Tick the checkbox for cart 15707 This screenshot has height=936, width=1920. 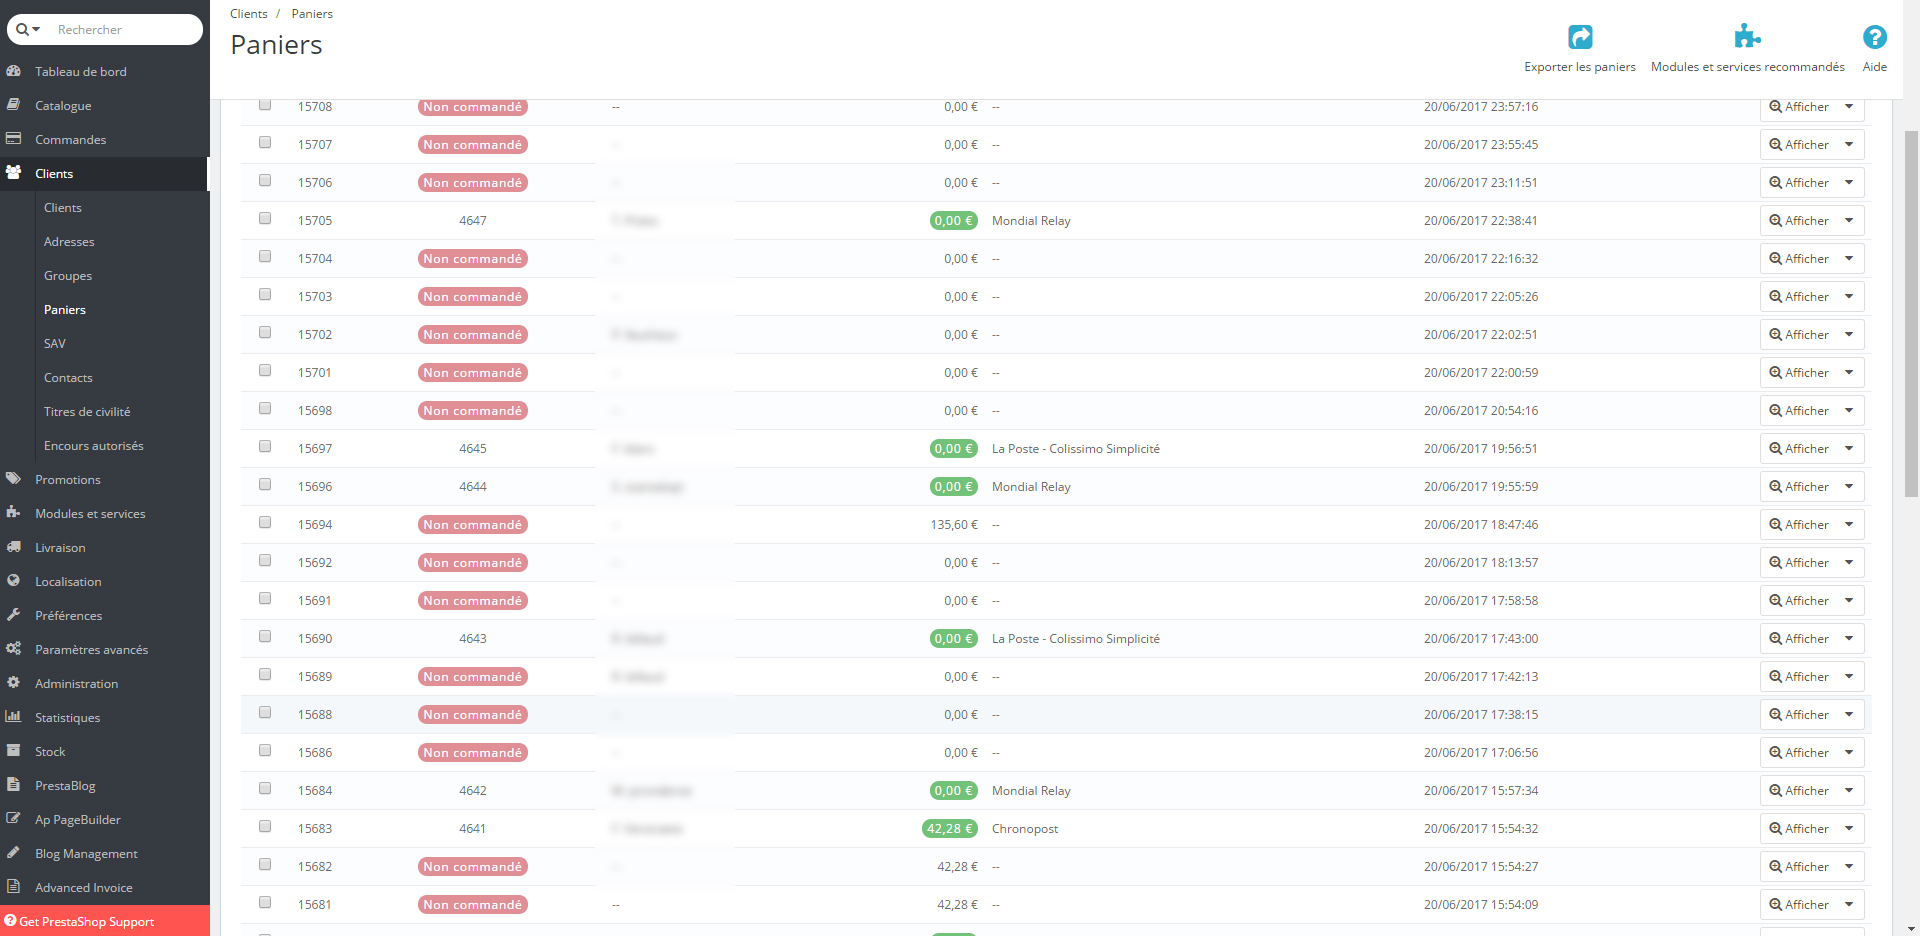265,143
